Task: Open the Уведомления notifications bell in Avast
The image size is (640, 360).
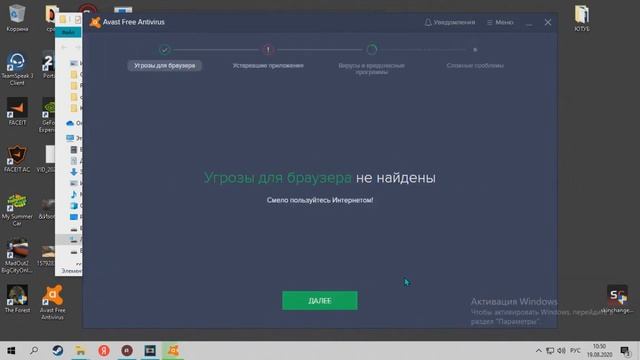Action: 449,22
